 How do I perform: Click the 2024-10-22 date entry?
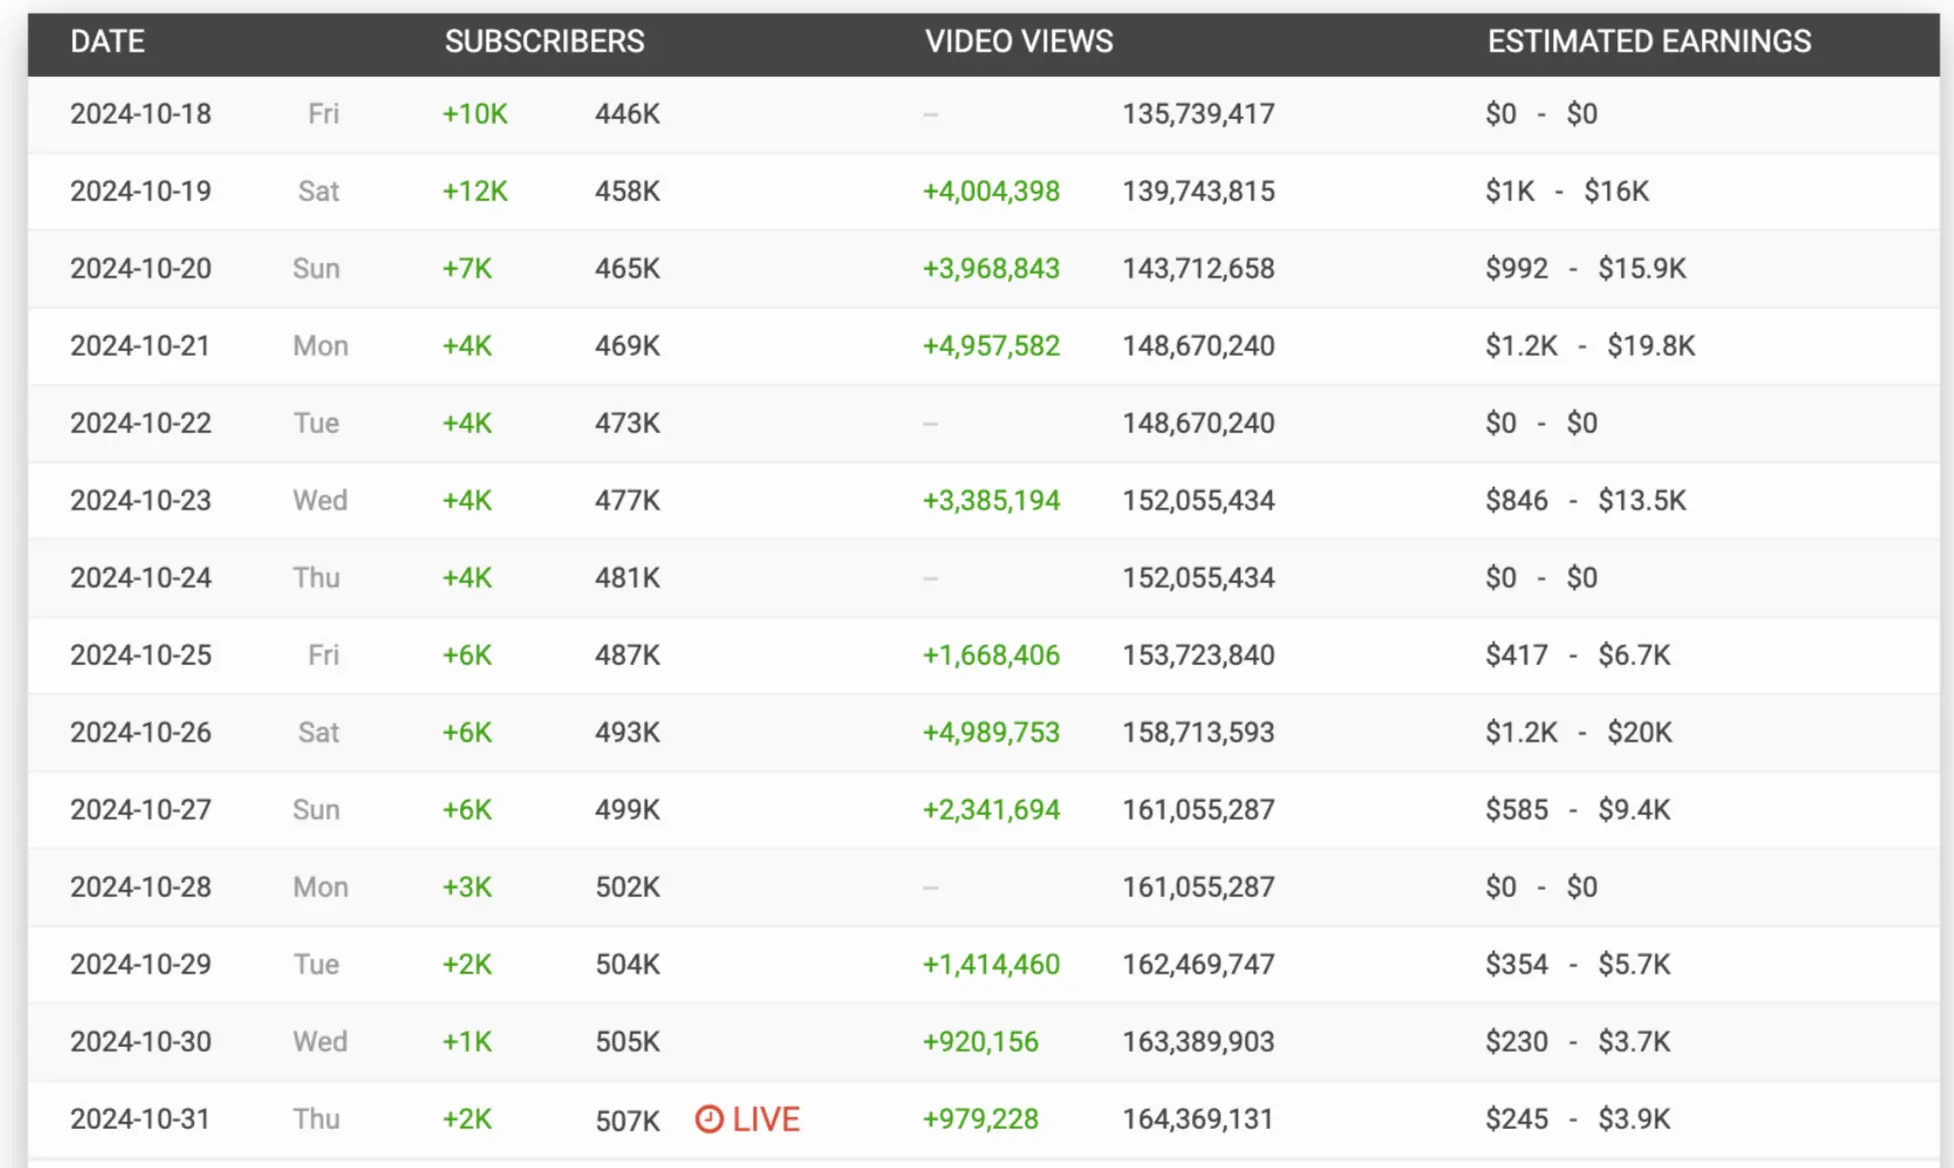point(141,423)
